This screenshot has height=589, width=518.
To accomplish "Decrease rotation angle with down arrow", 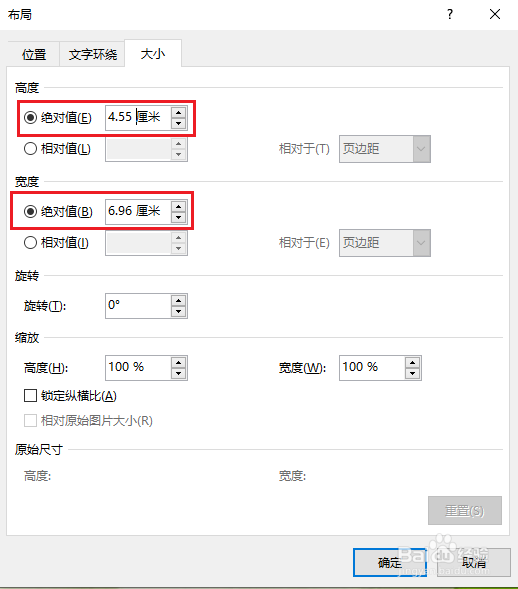I will click(x=178, y=311).
